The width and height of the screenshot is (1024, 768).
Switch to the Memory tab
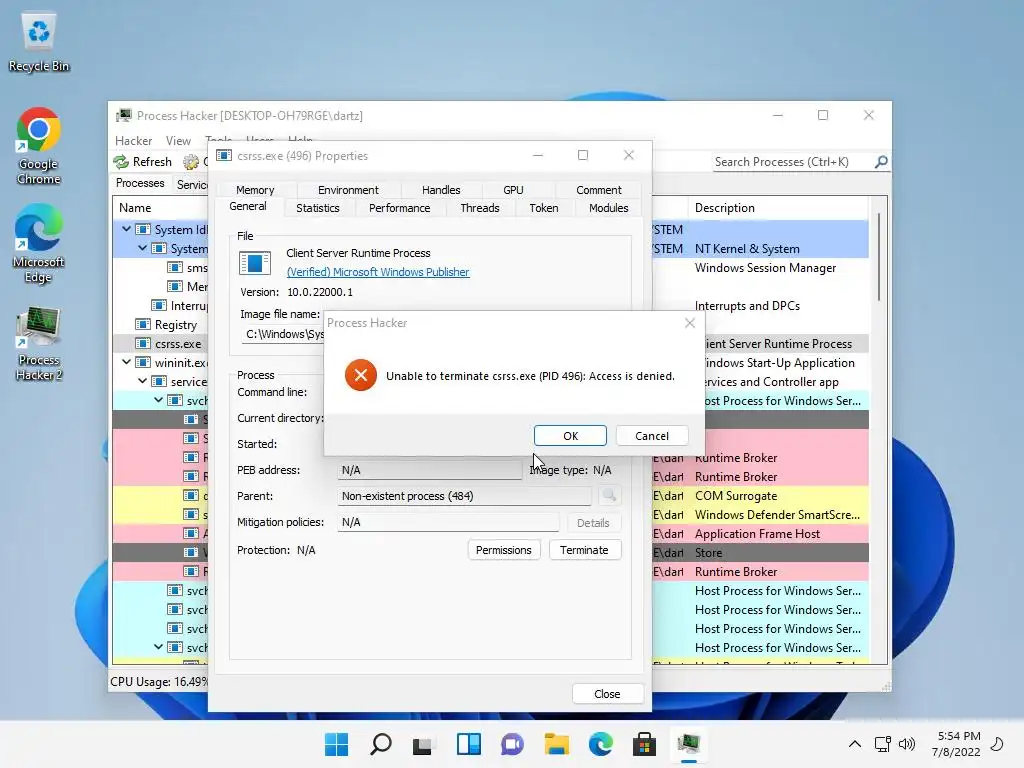click(255, 189)
